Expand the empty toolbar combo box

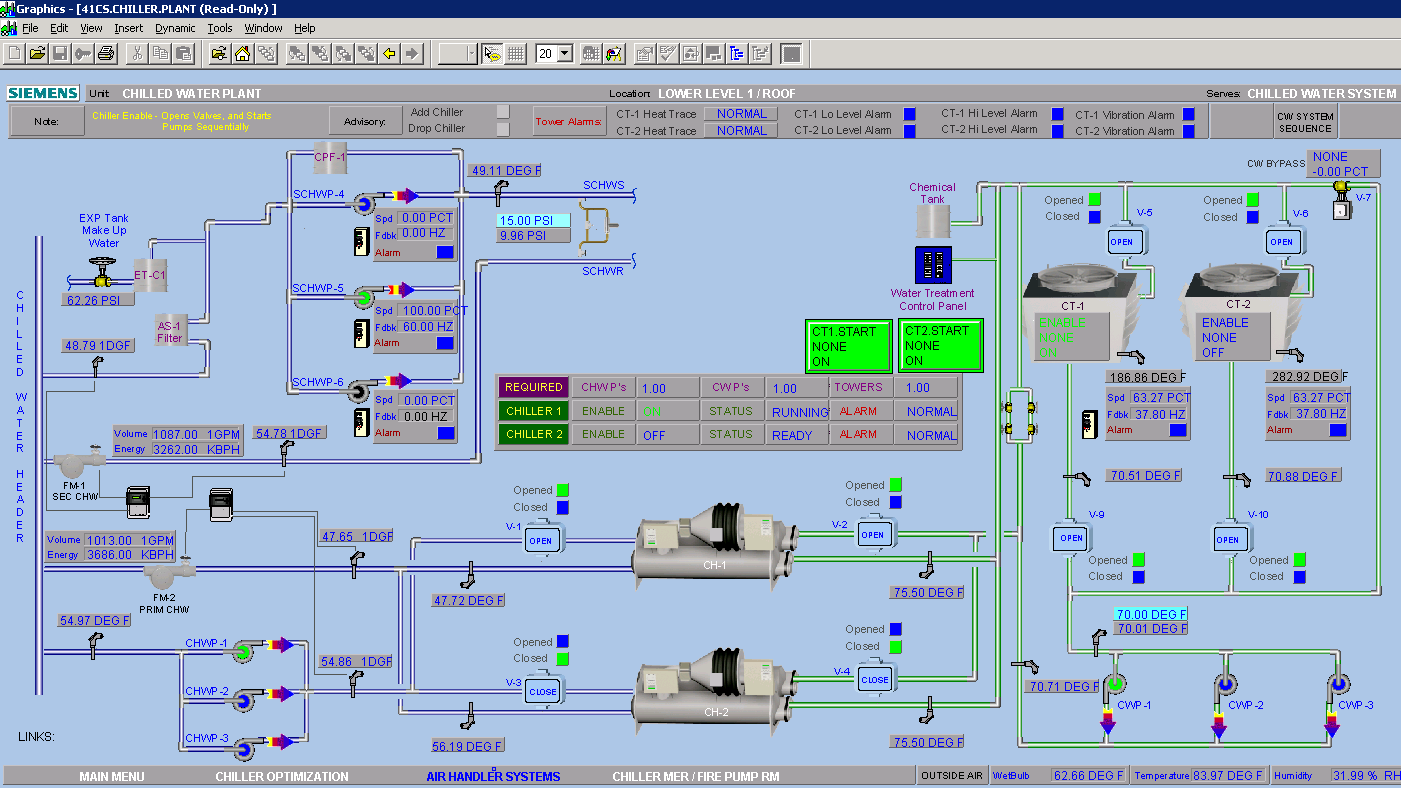[471, 53]
